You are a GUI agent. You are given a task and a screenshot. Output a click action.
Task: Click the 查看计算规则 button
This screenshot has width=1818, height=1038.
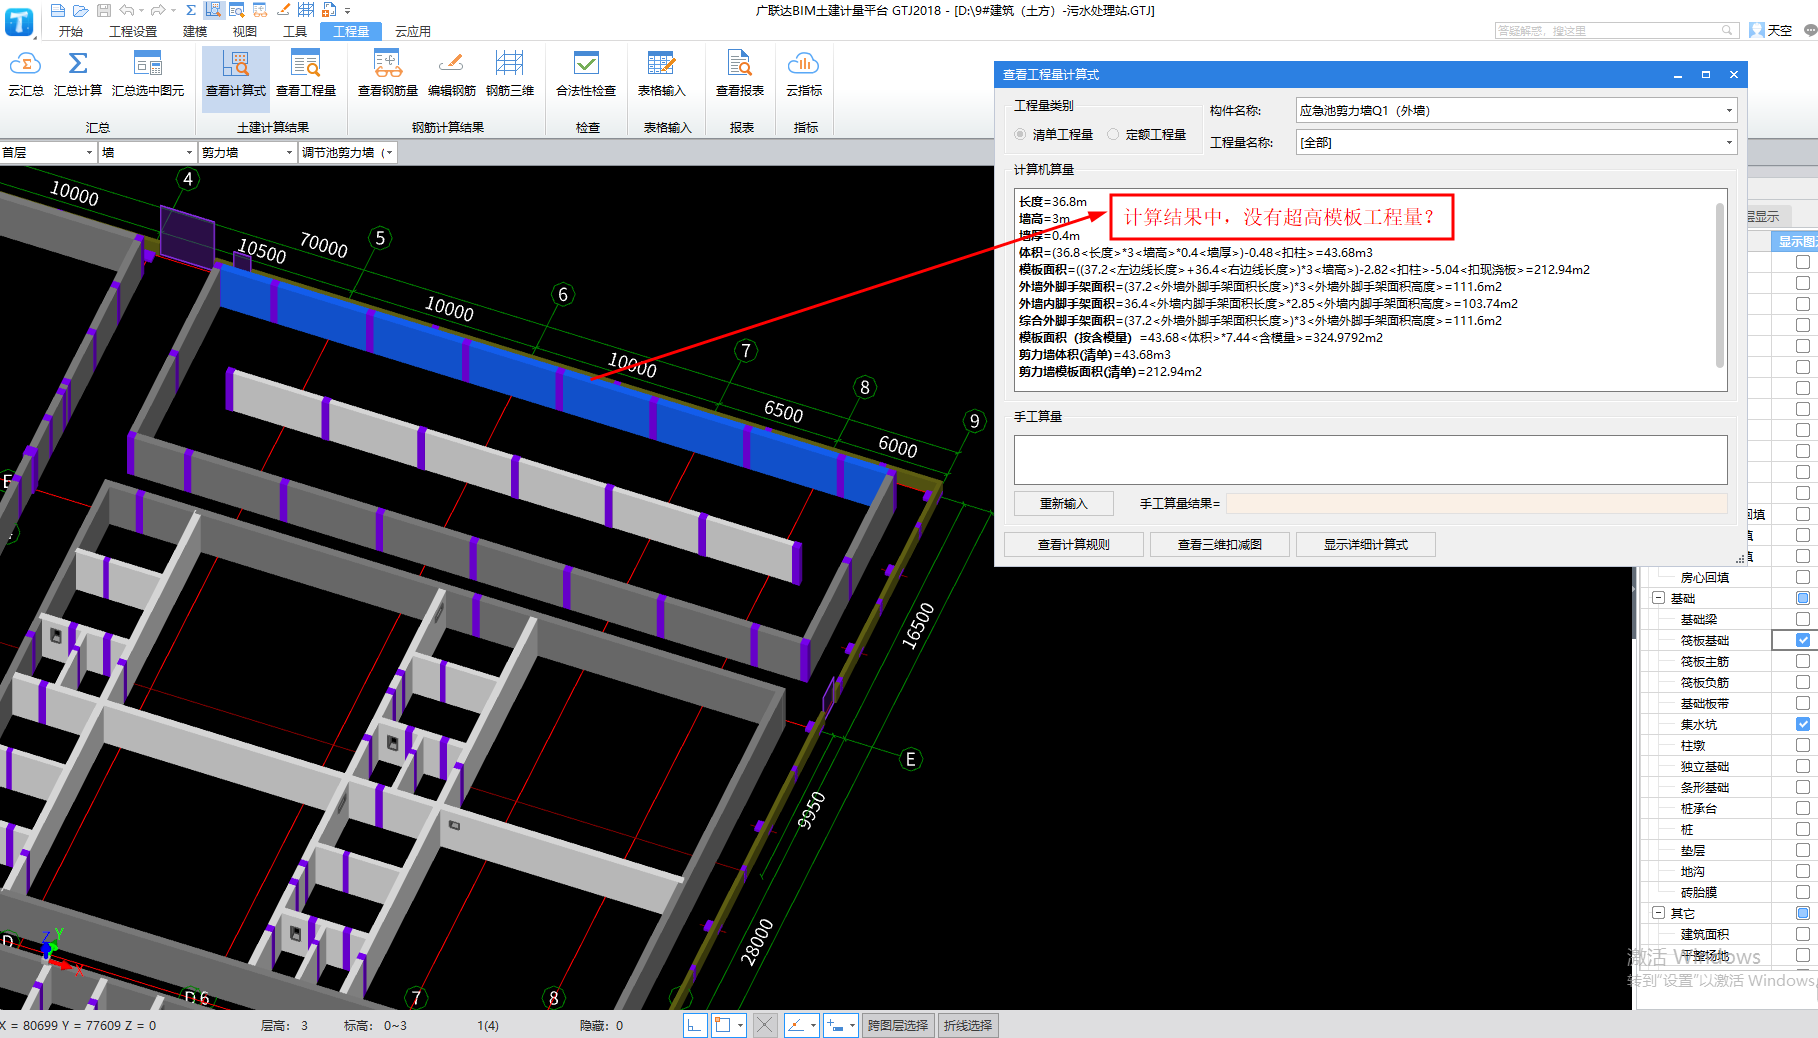[x=1074, y=544]
